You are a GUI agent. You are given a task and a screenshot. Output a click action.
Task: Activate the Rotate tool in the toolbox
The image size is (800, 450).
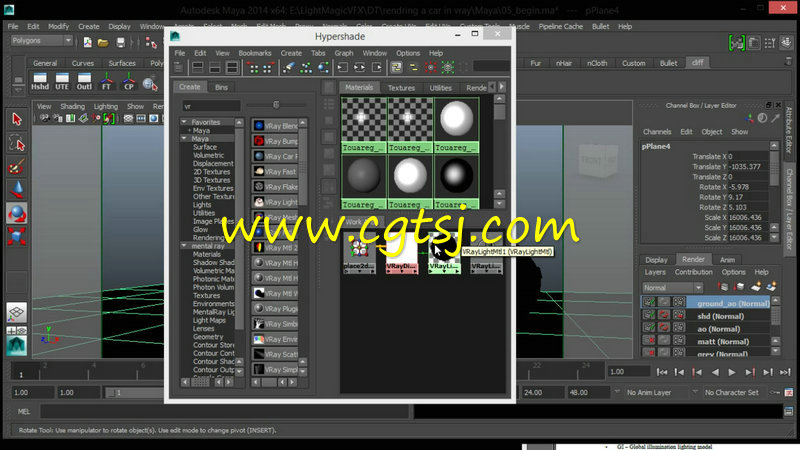click(17, 213)
